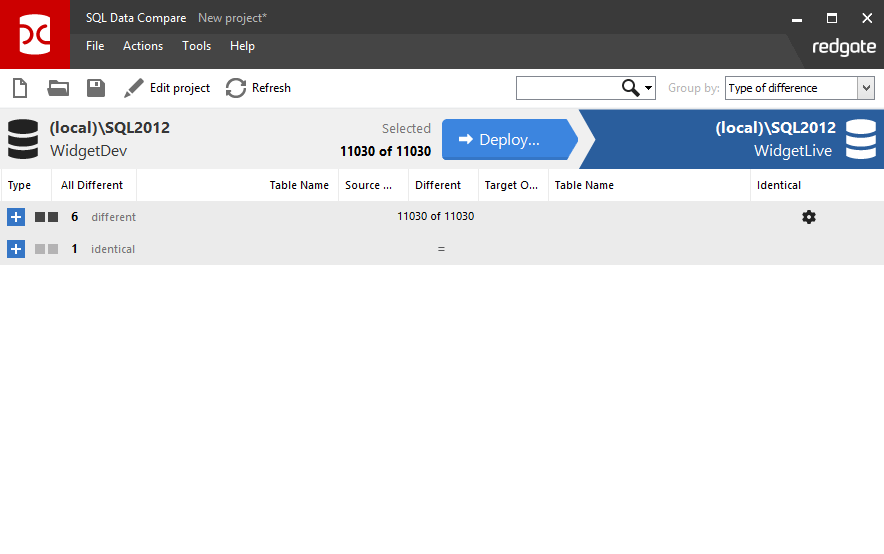The image size is (884, 554).
Task: Open a project using the folder icon
Action: [x=58, y=88]
